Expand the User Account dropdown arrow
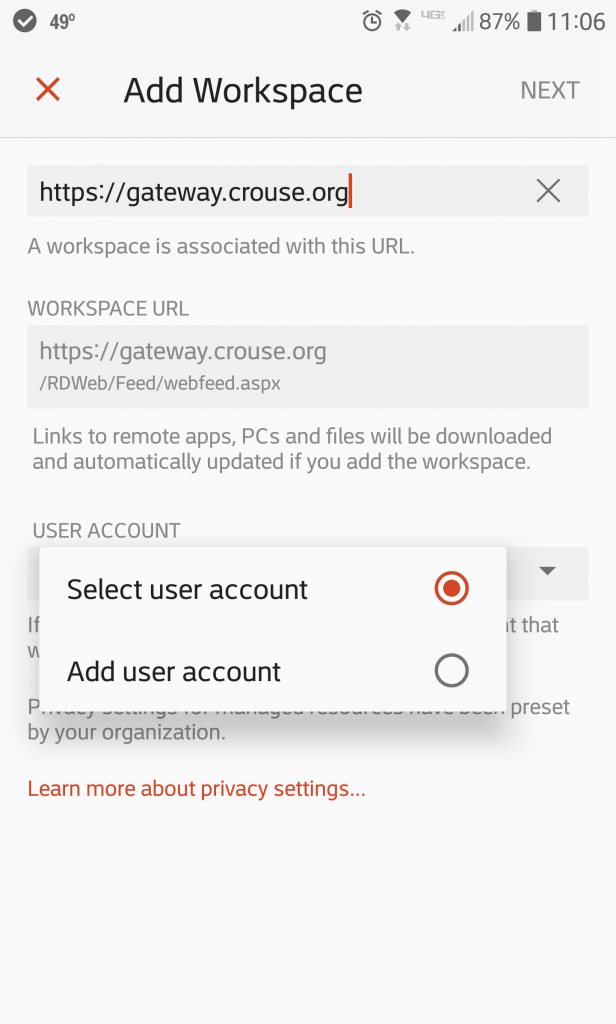 (x=547, y=571)
